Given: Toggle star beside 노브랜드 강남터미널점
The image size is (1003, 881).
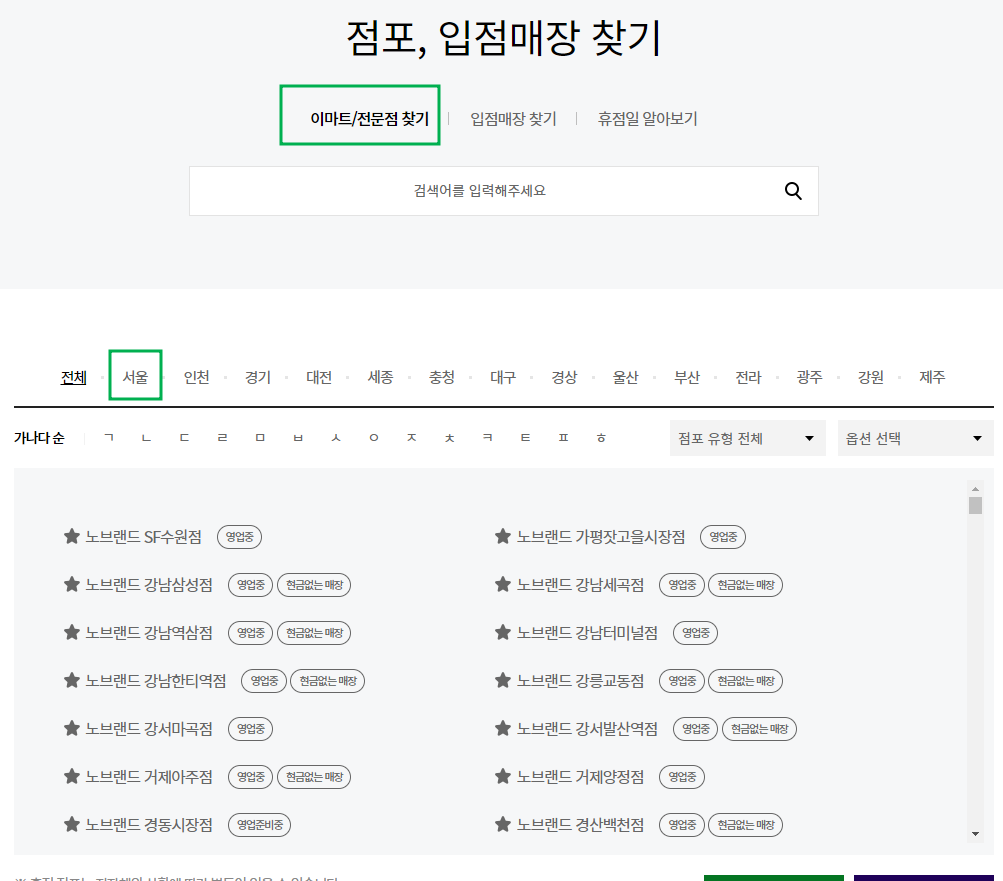Looking at the screenshot, I should pyautogui.click(x=503, y=632).
